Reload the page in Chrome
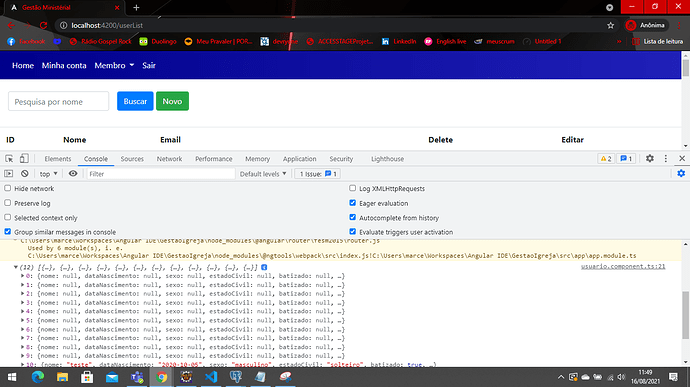This screenshot has width=690, height=387. (x=43, y=26)
